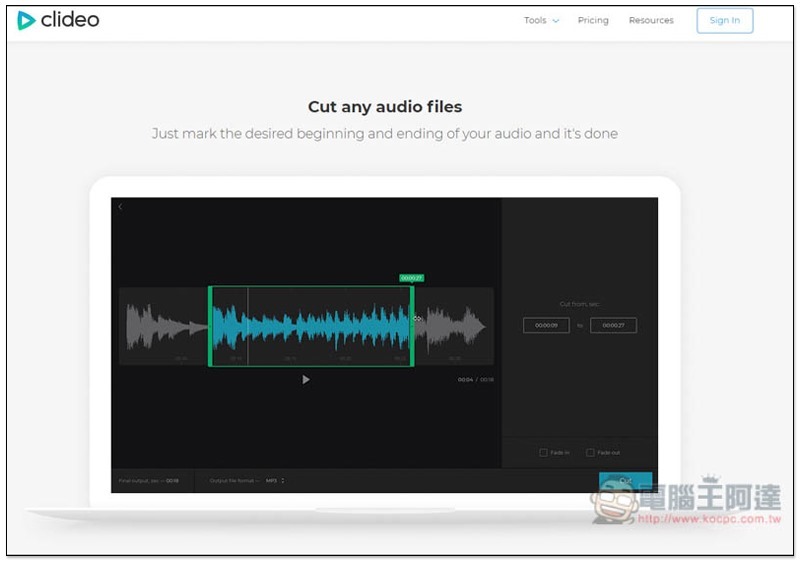Play the audio with the play button

[x=305, y=379]
